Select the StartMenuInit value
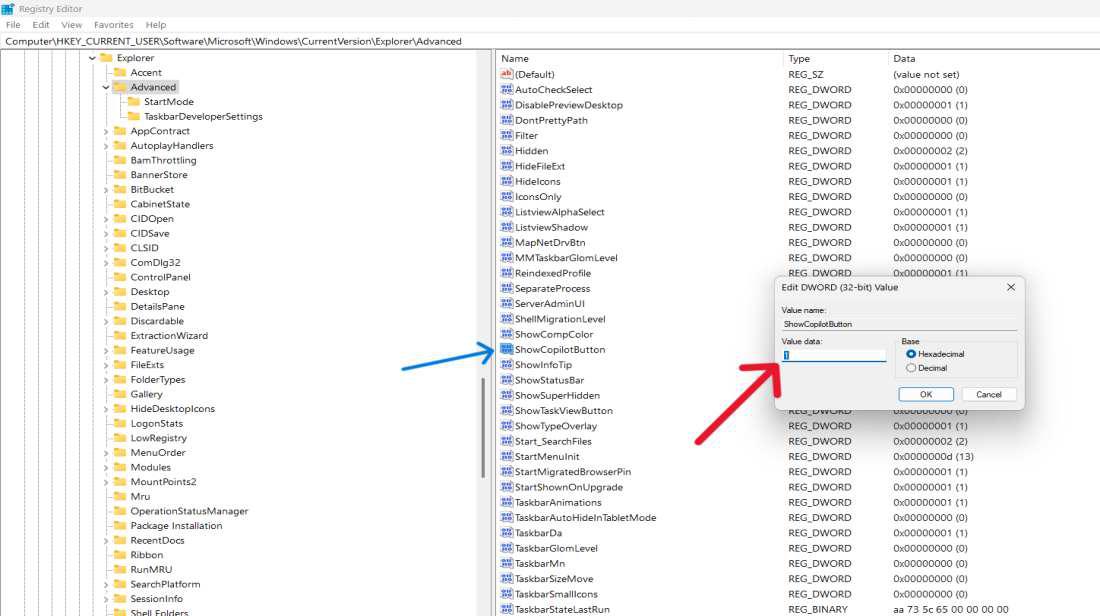The width and height of the screenshot is (1100, 616). [547, 457]
